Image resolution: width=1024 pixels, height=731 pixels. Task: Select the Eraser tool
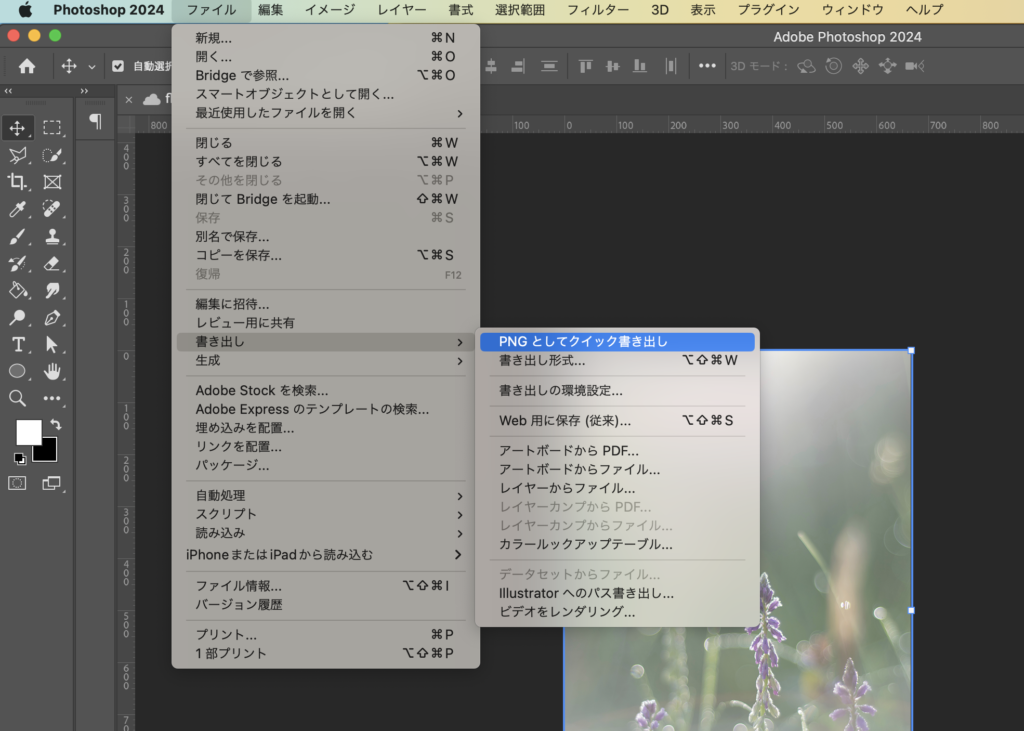click(x=52, y=263)
